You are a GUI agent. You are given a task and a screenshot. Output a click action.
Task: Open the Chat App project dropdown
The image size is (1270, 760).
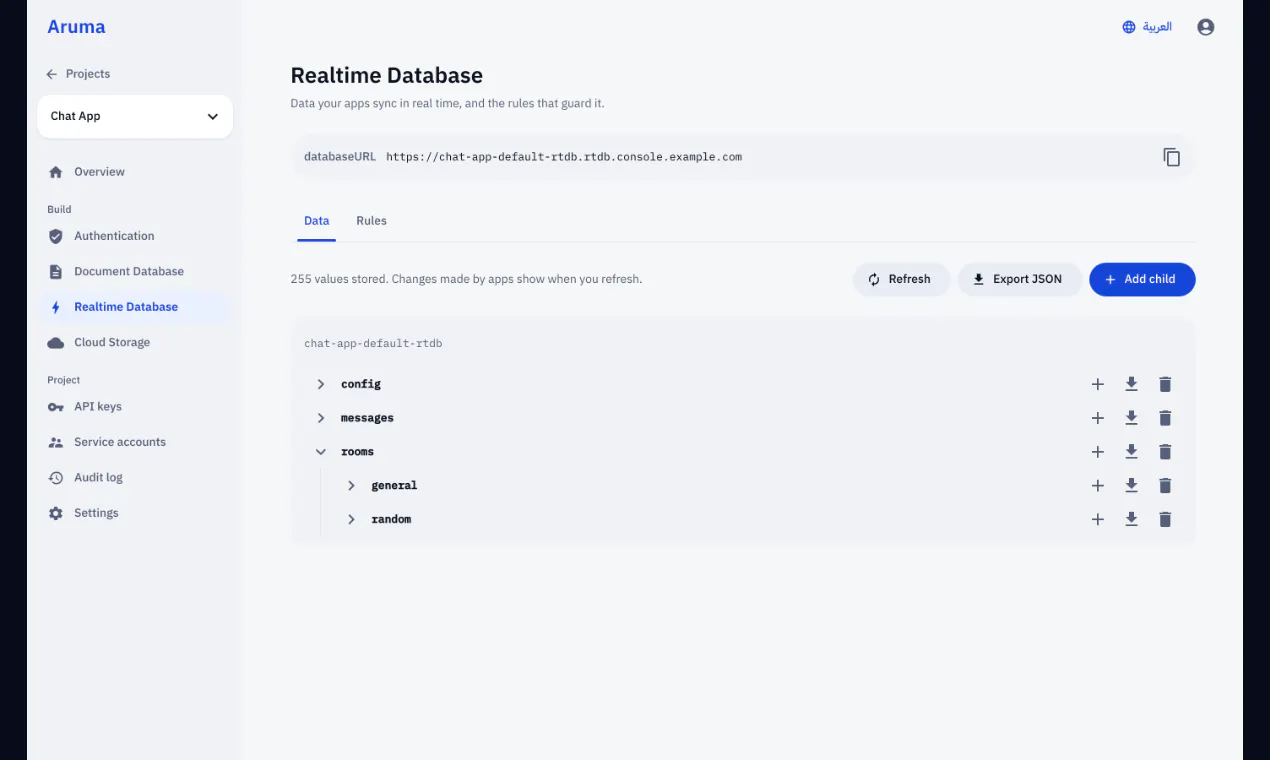[x=135, y=116]
